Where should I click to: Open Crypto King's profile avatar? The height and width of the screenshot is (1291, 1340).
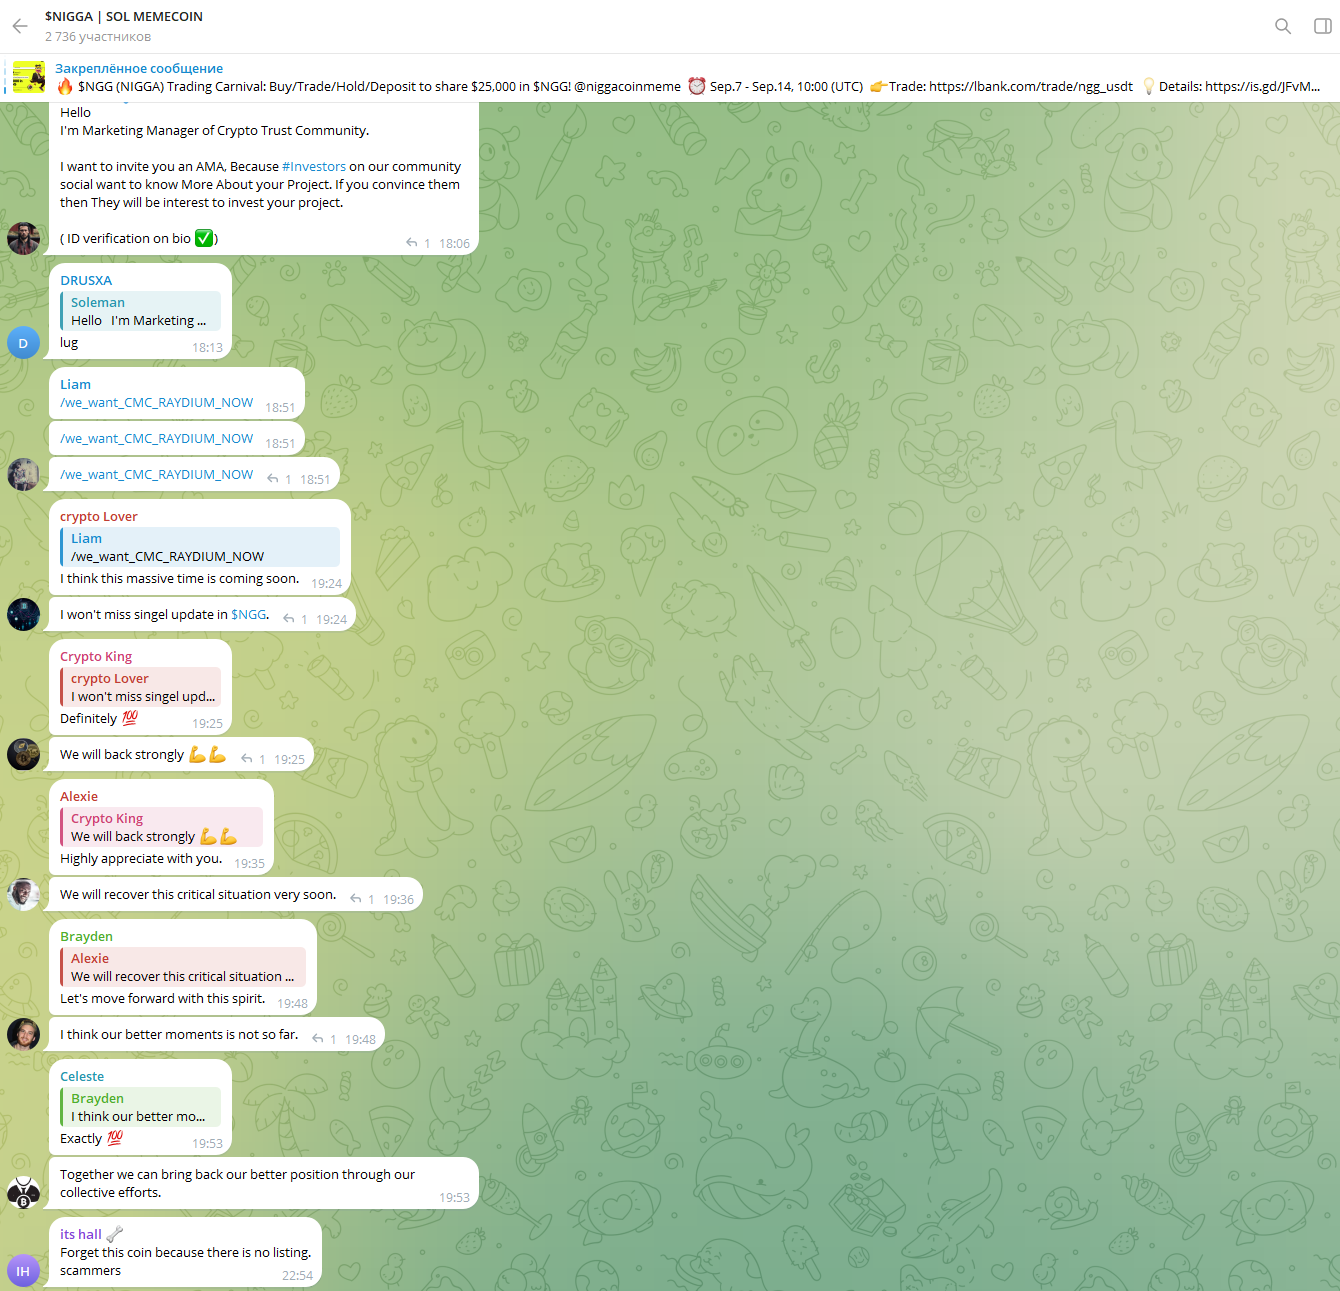coord(23,754)
